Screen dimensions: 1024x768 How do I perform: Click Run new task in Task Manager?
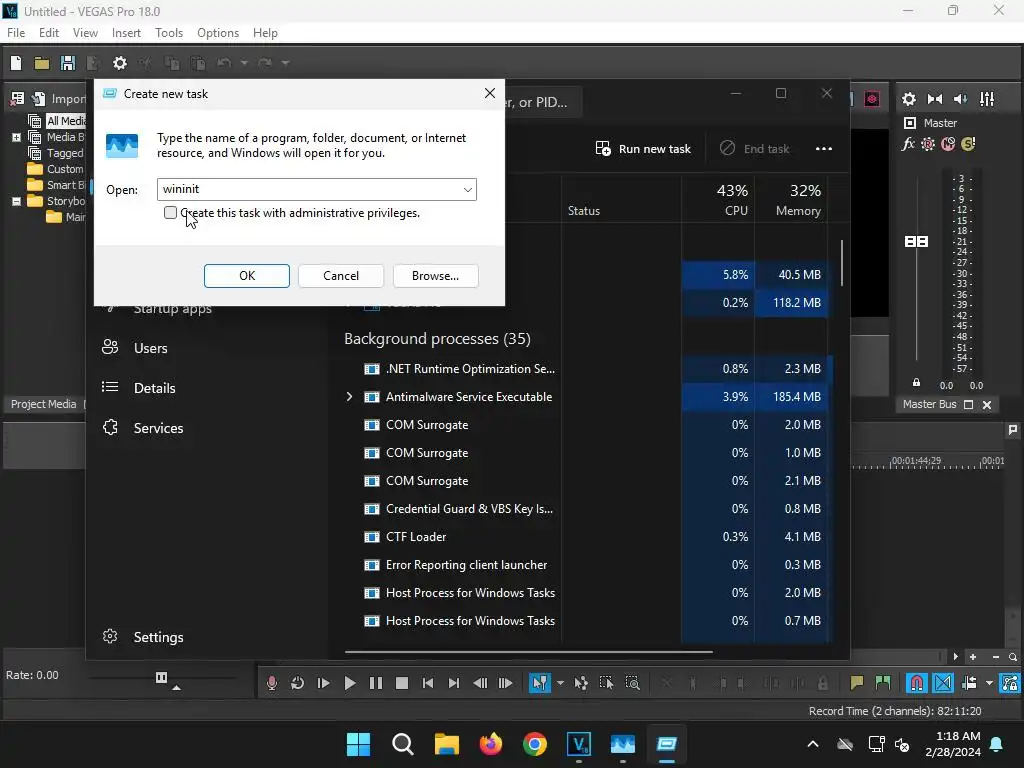point(643,149)
